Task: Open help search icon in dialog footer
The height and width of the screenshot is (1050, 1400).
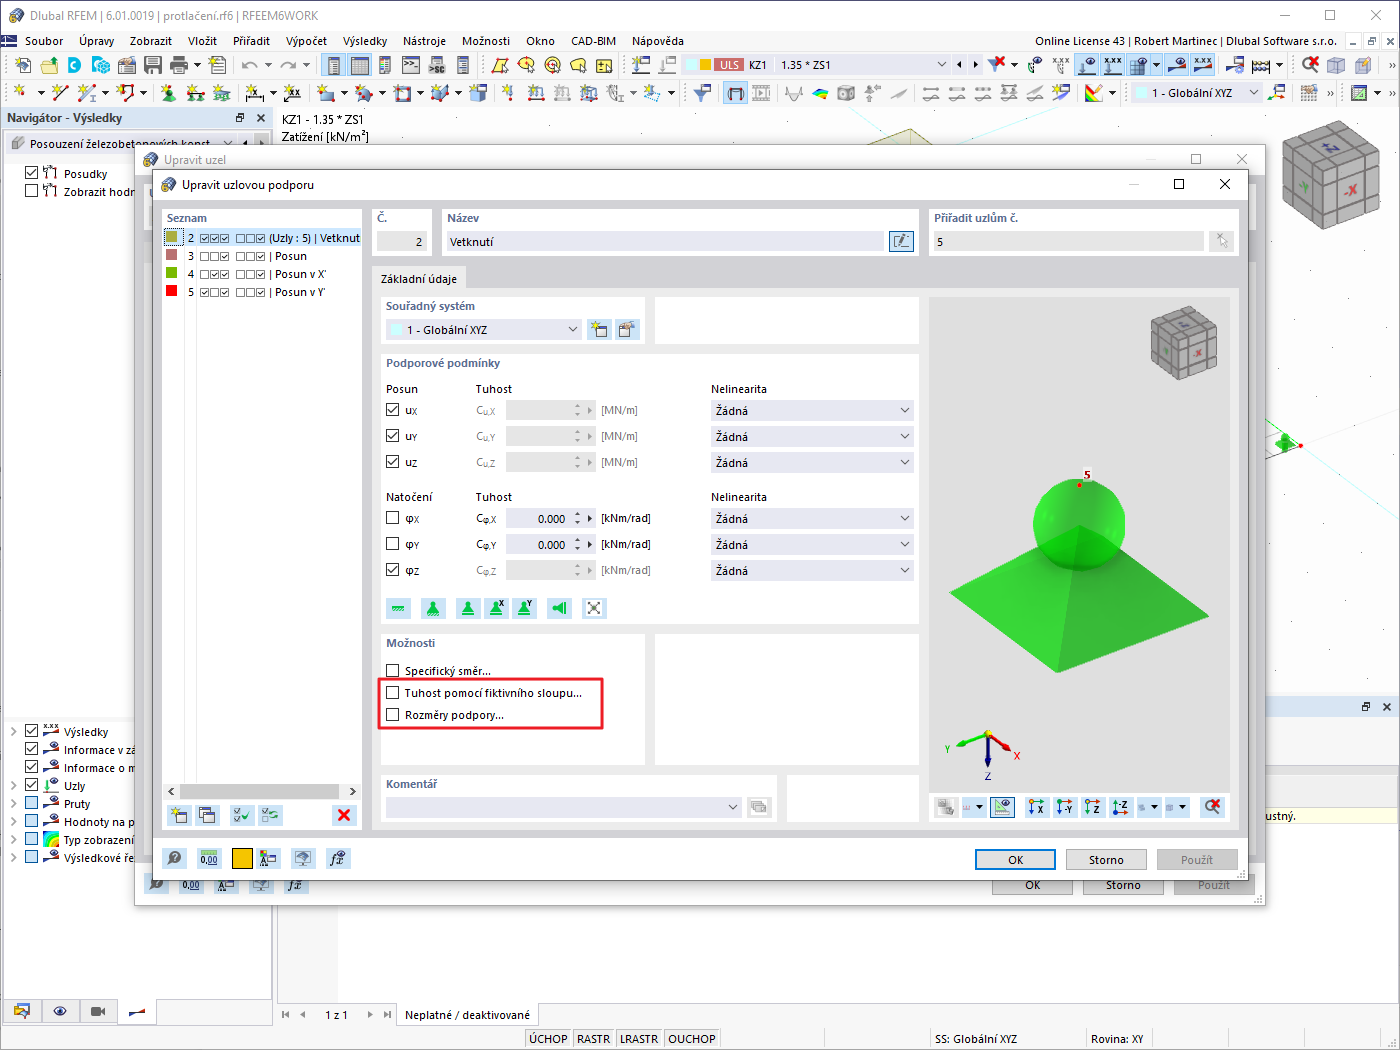Action: point(174,858)
